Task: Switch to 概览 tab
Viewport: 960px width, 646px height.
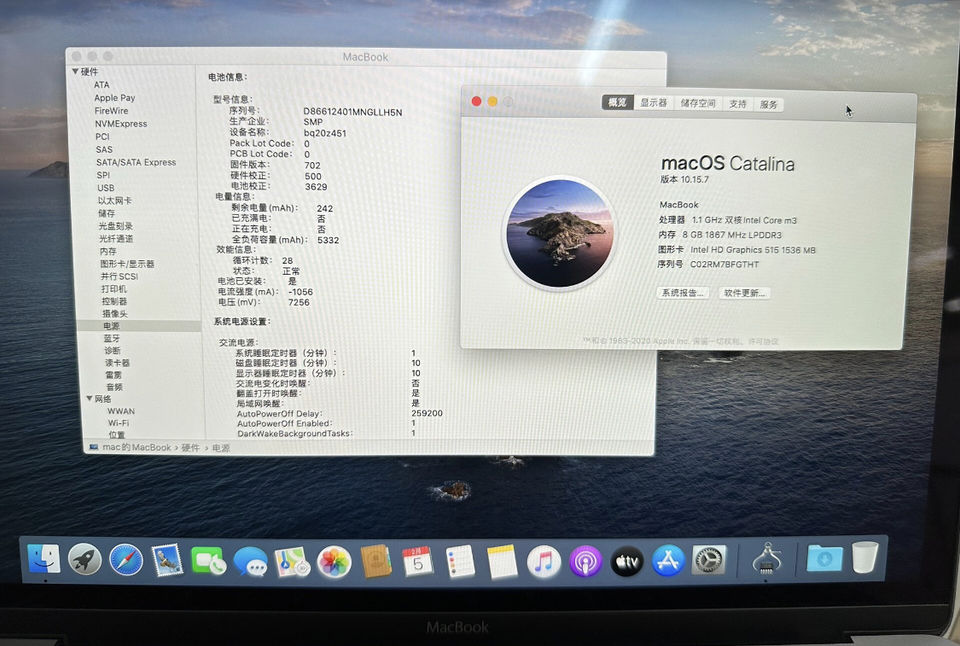Action: (617, 103)
